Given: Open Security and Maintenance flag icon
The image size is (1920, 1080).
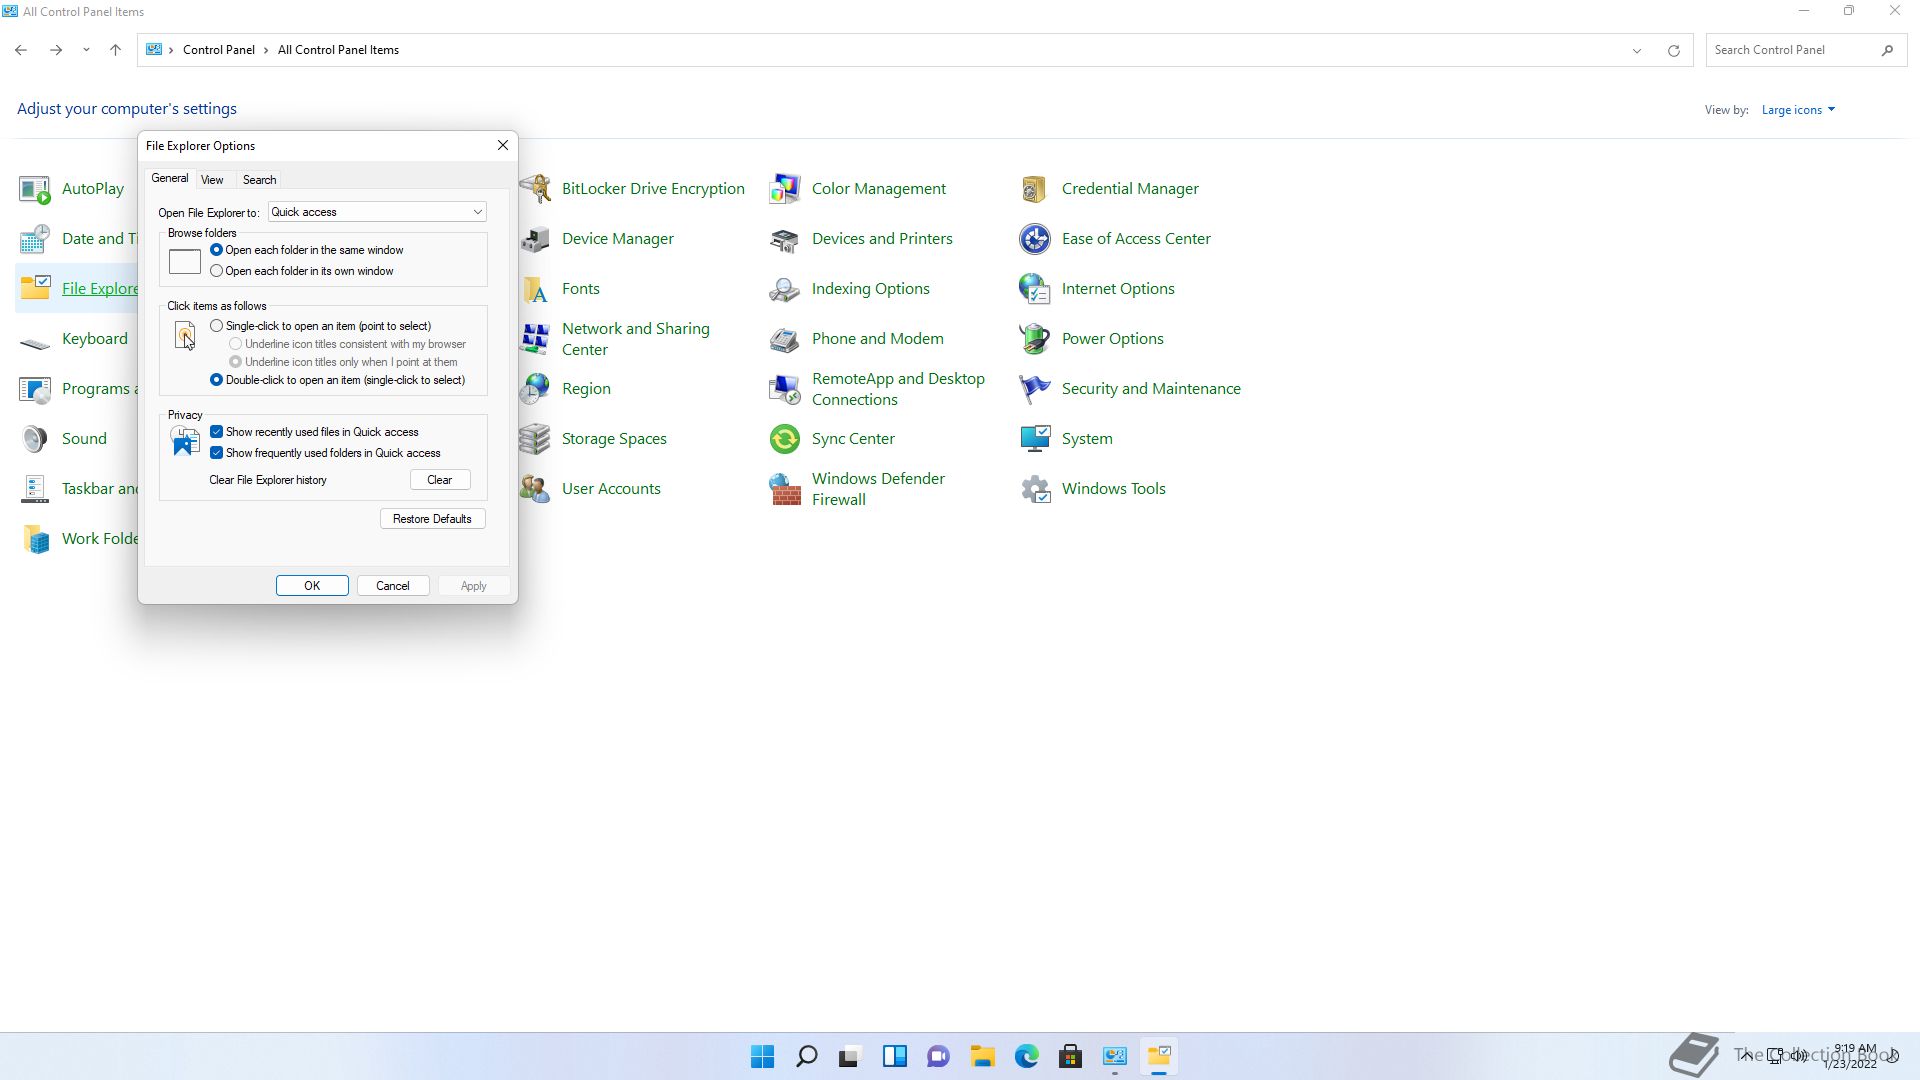Looking at the screenshot, I should click(x=1035, y=389).
